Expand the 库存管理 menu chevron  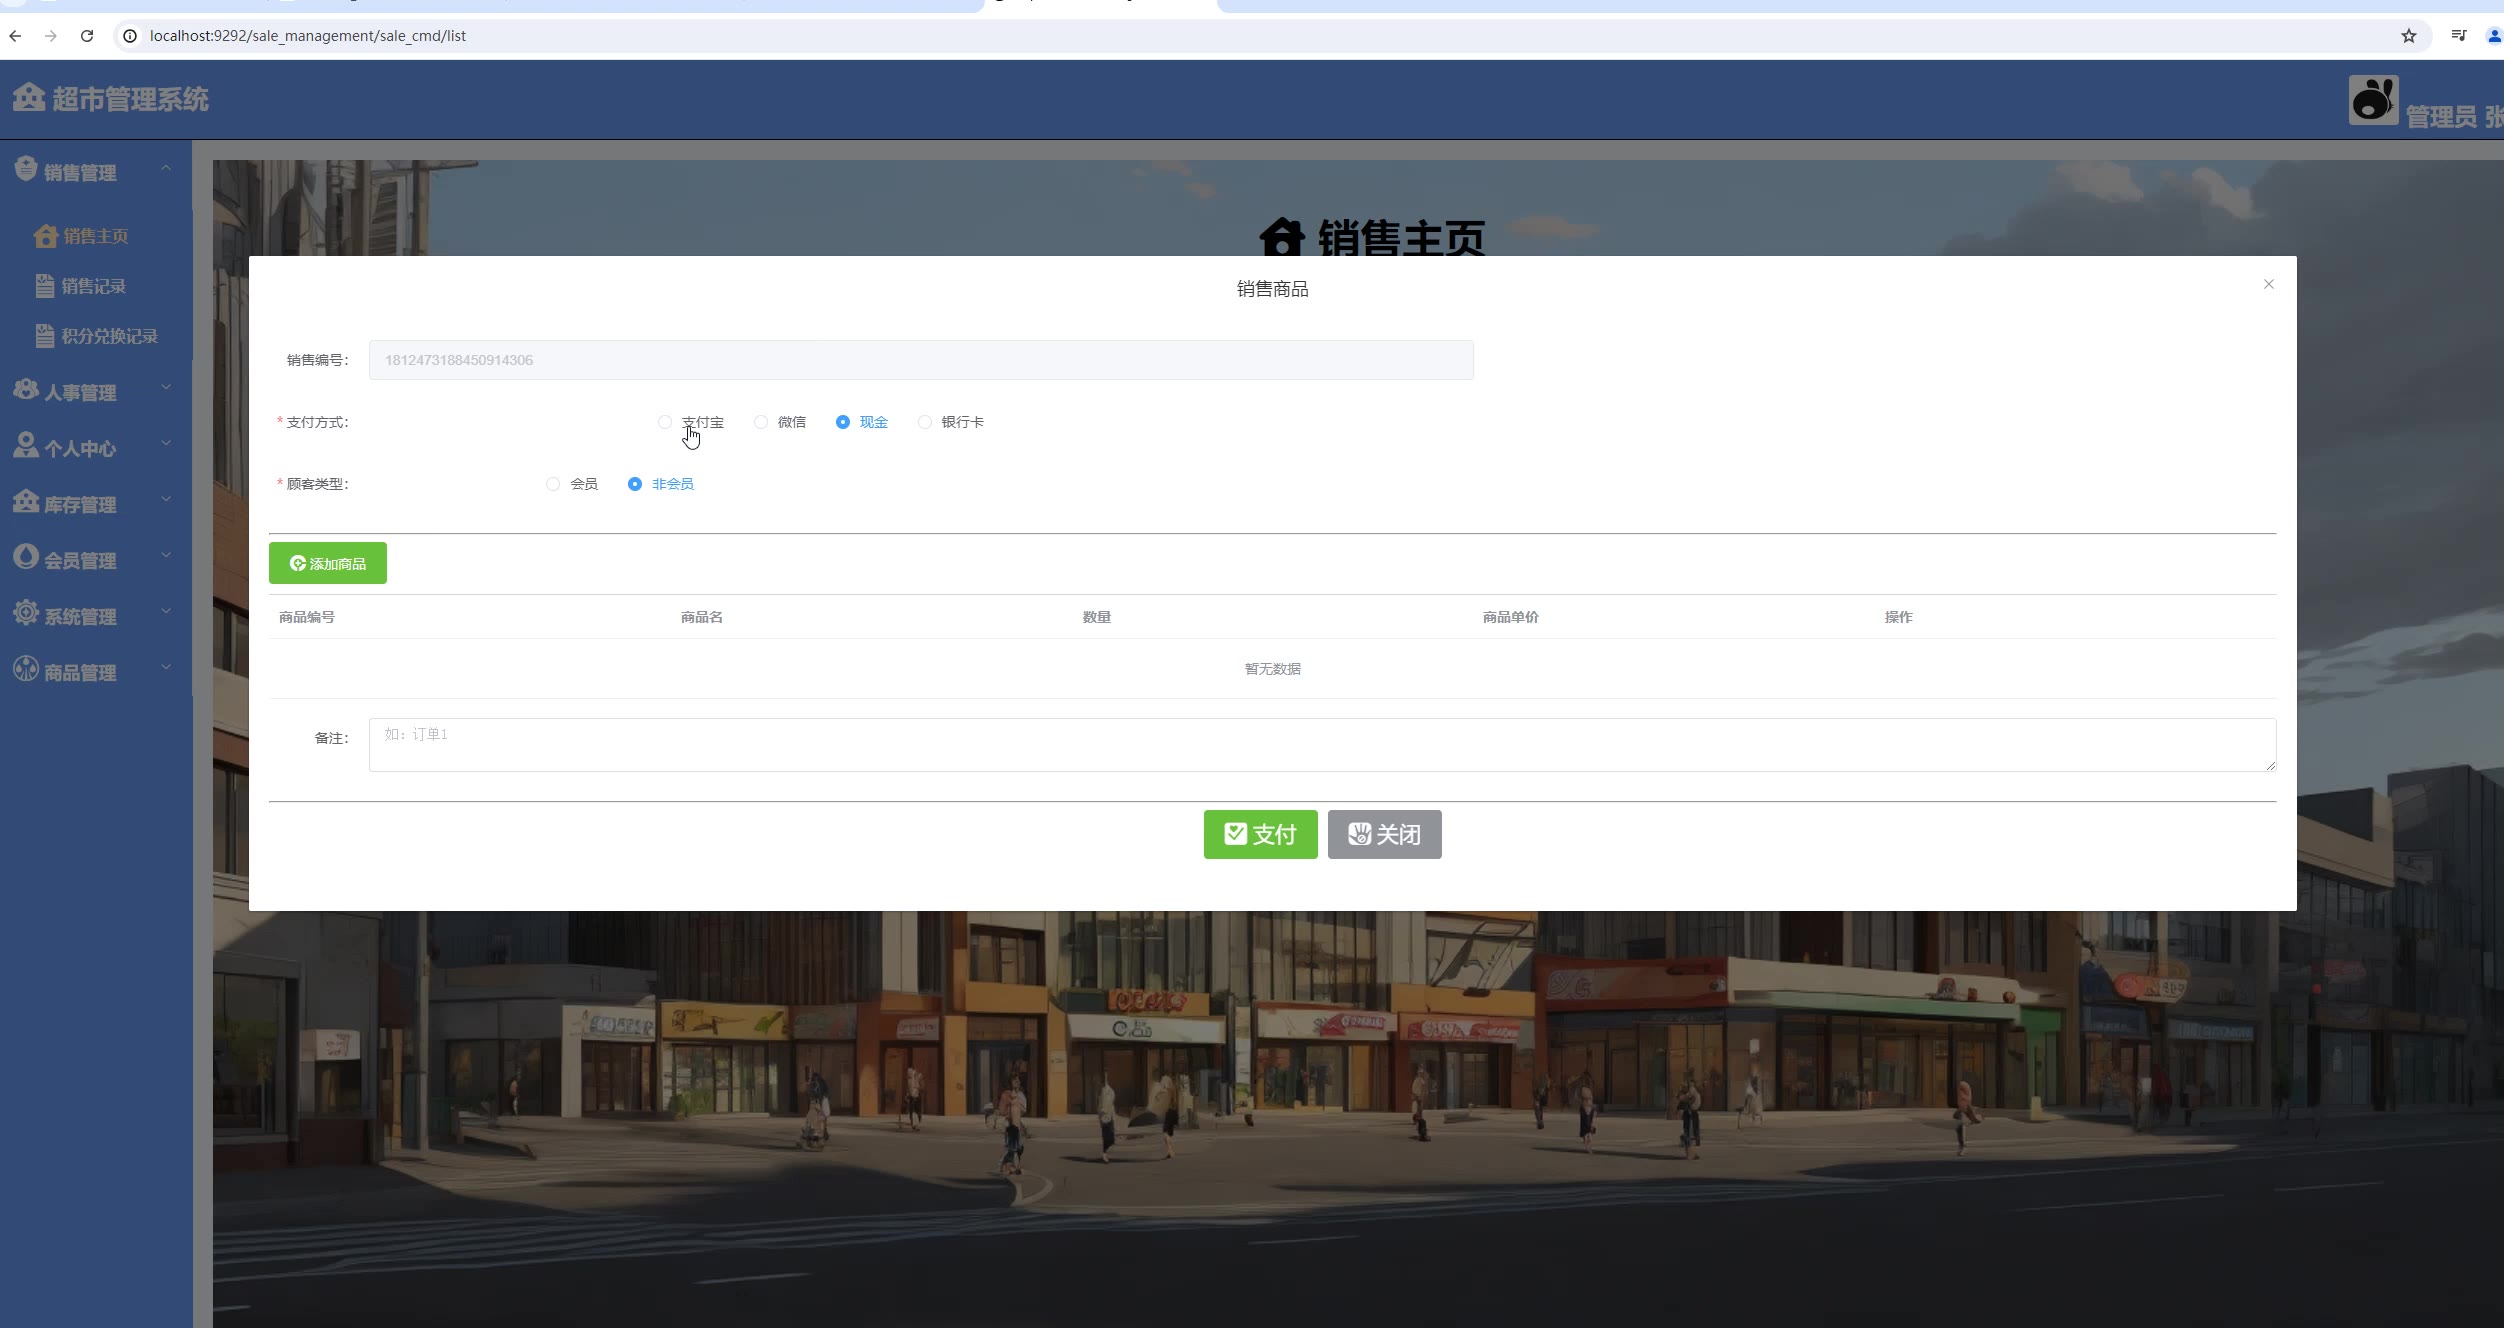[x=166, y=499]
